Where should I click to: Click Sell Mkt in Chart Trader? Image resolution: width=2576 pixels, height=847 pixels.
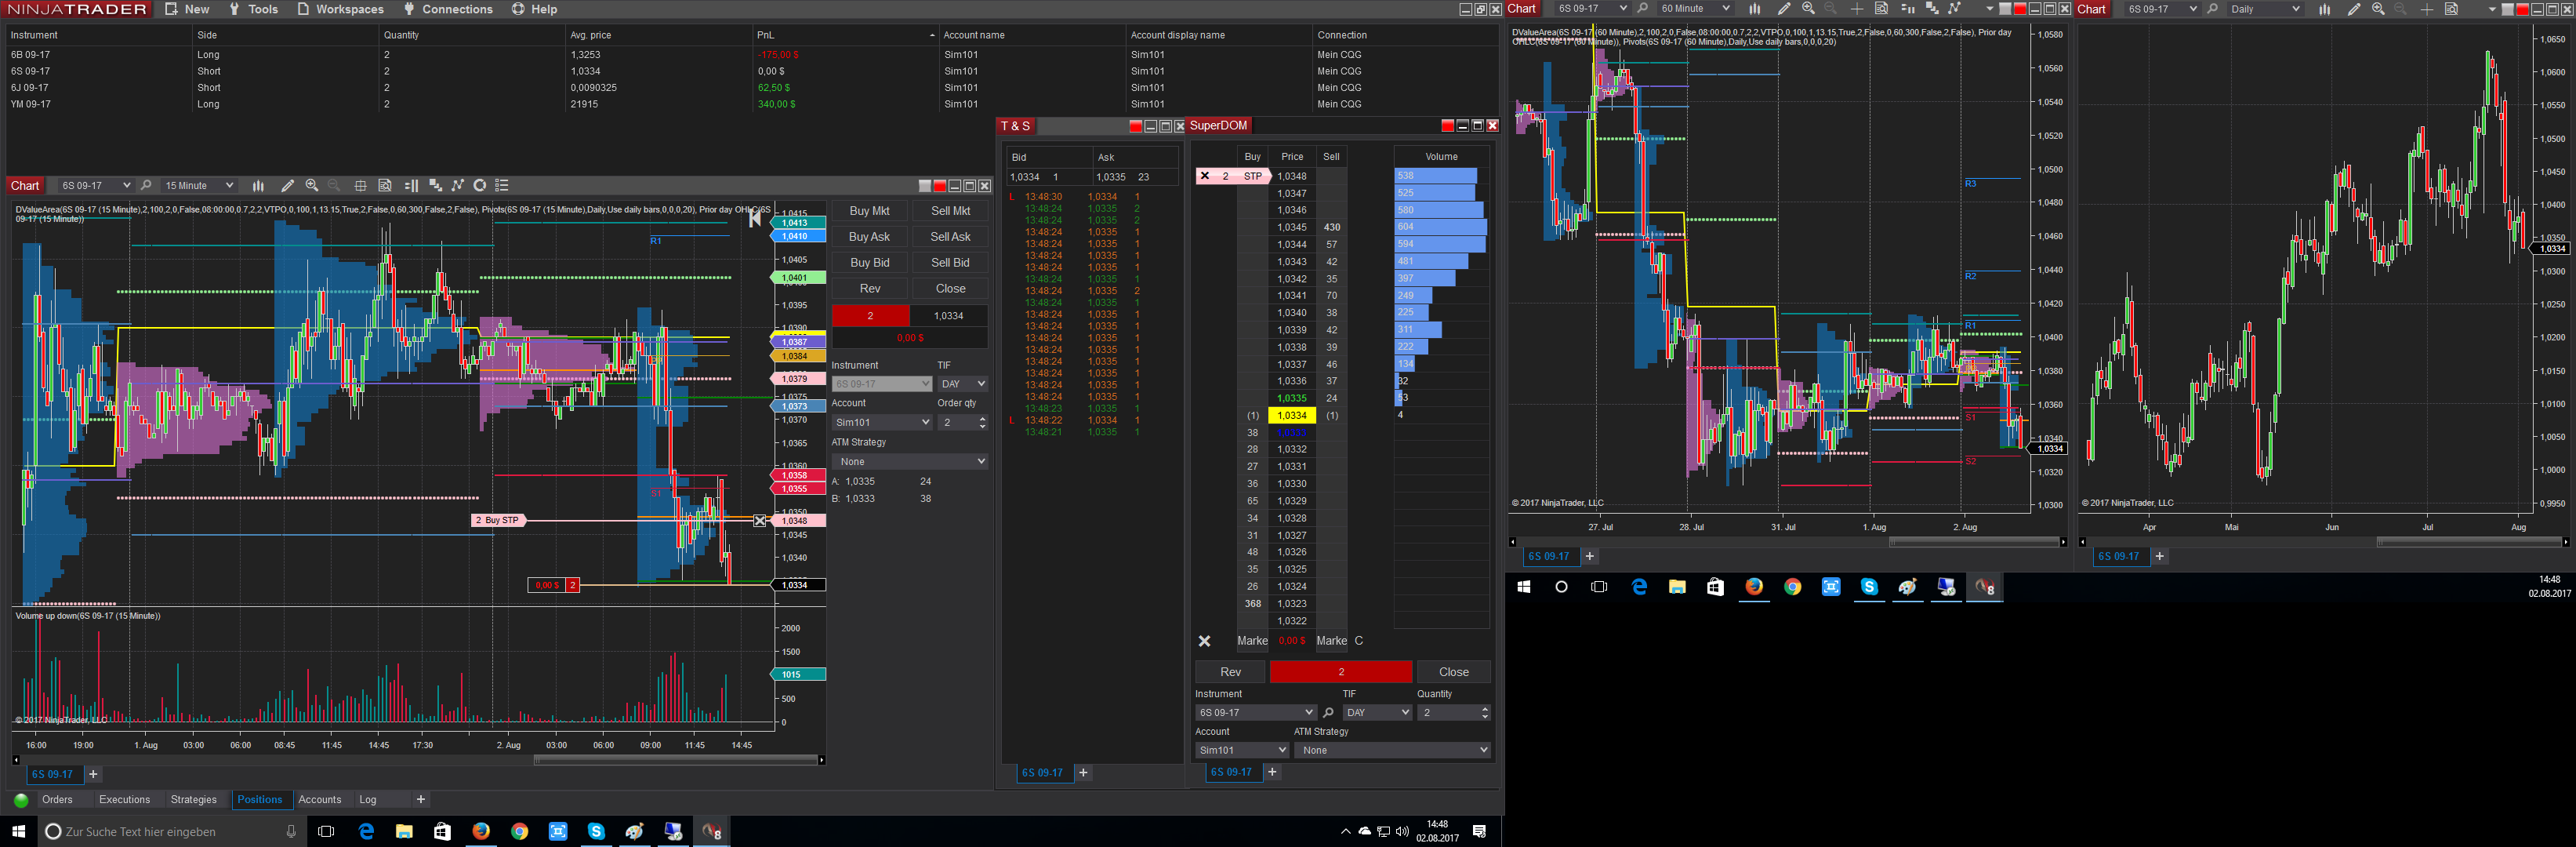(950, 211)
